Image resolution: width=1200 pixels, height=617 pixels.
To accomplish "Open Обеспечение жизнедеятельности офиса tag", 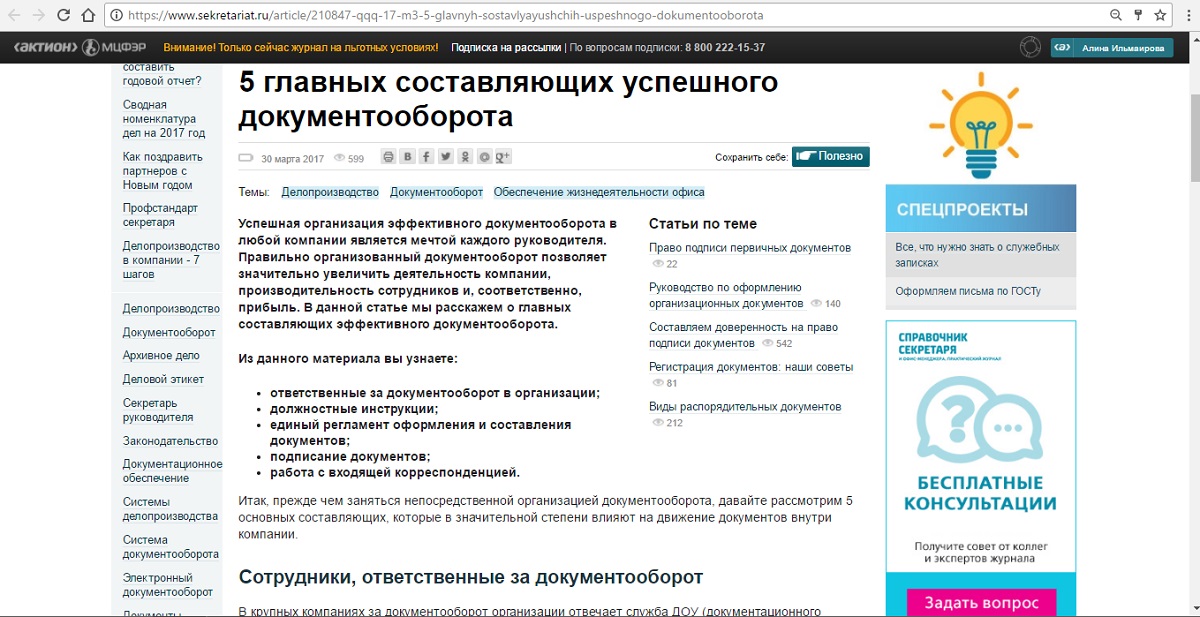I will (x=599, y=192).
